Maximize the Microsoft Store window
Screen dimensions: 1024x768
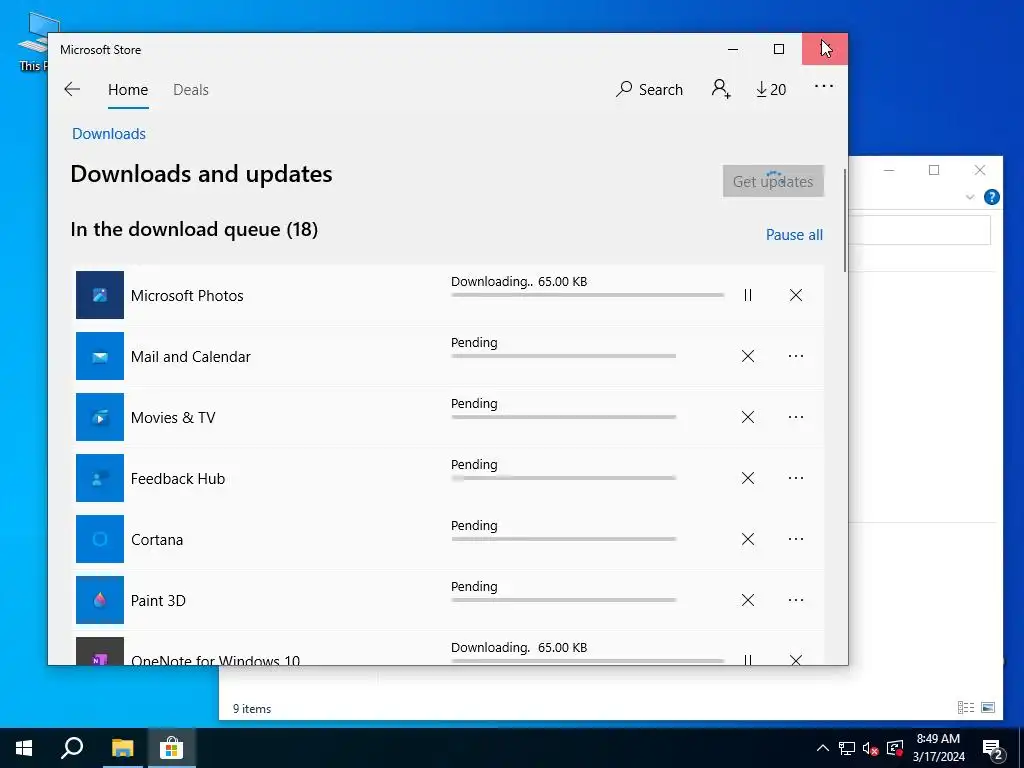(778, 49)
